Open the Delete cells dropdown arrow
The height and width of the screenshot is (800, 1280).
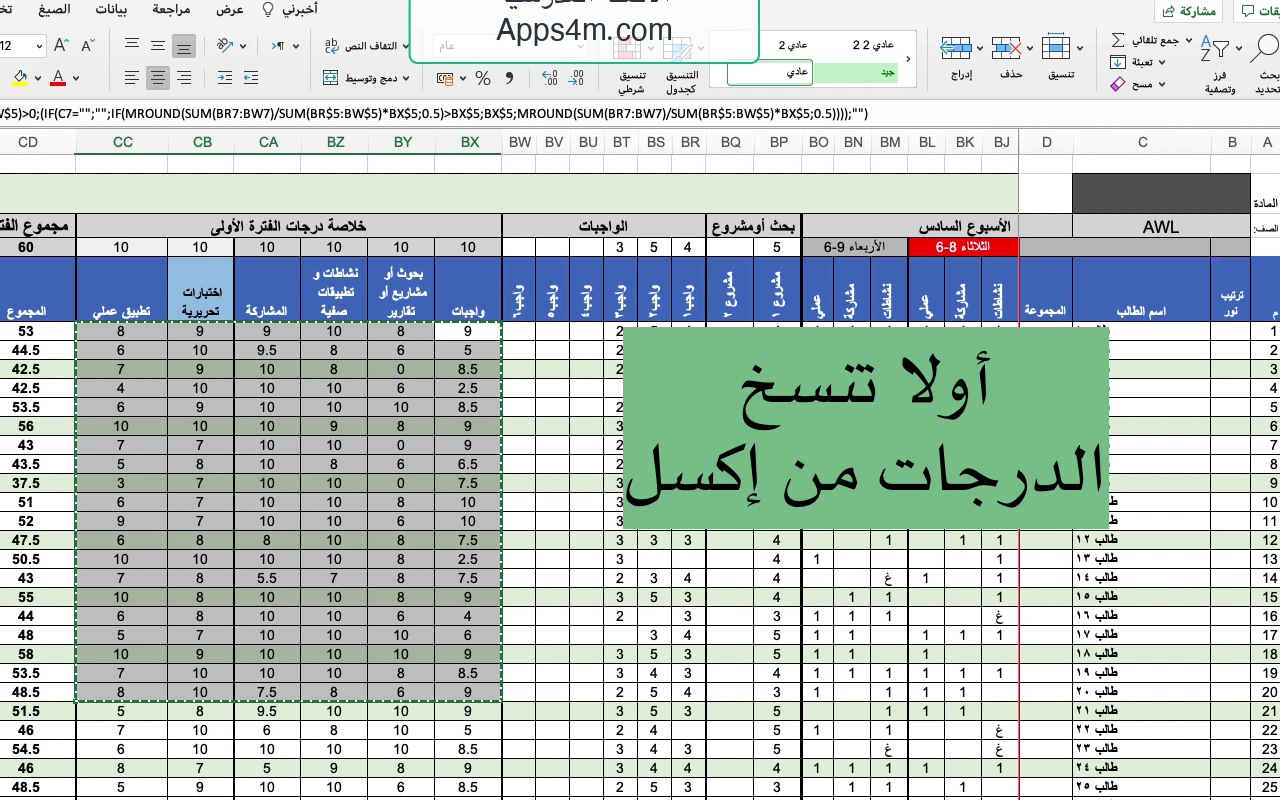point(1031,47)
